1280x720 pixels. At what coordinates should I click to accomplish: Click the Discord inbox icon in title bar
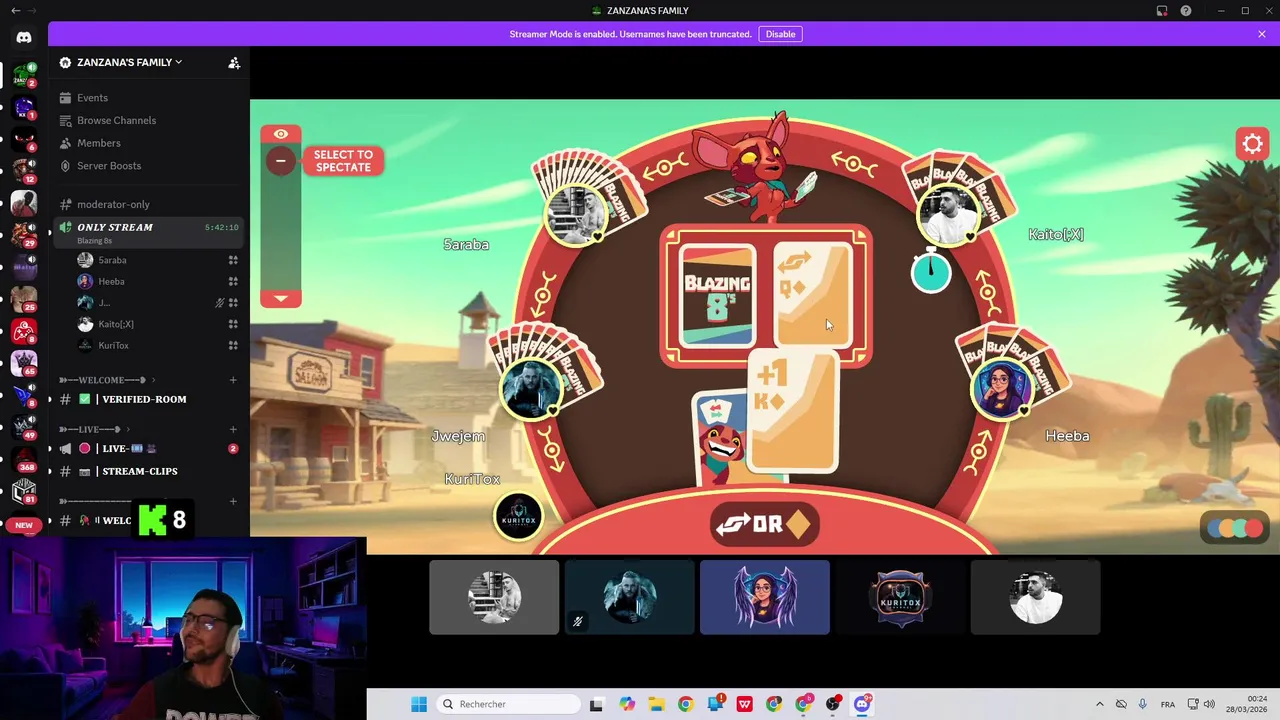(1162, 11)
